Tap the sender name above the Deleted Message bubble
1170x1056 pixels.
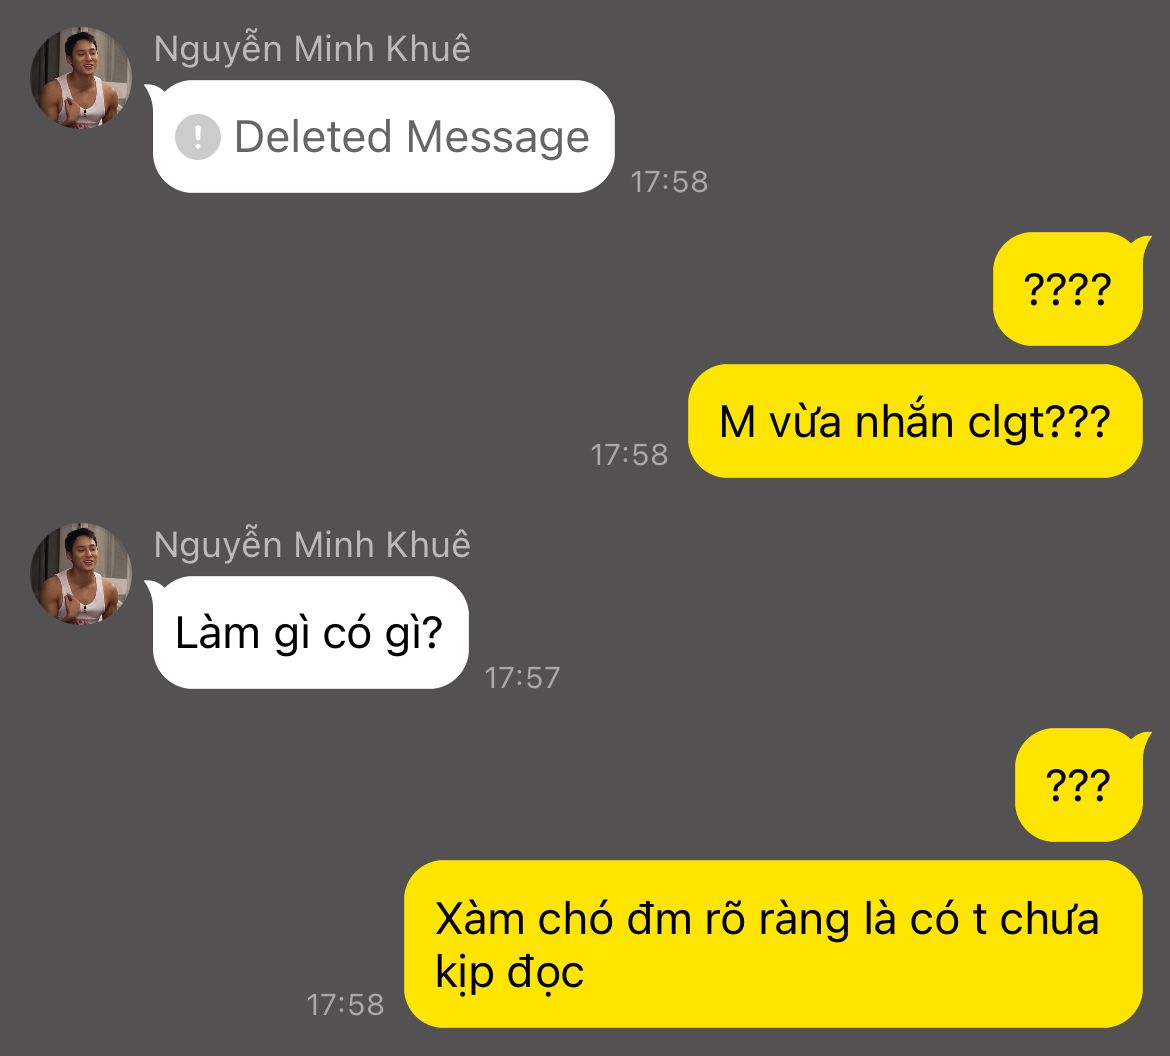click(312, 49)
